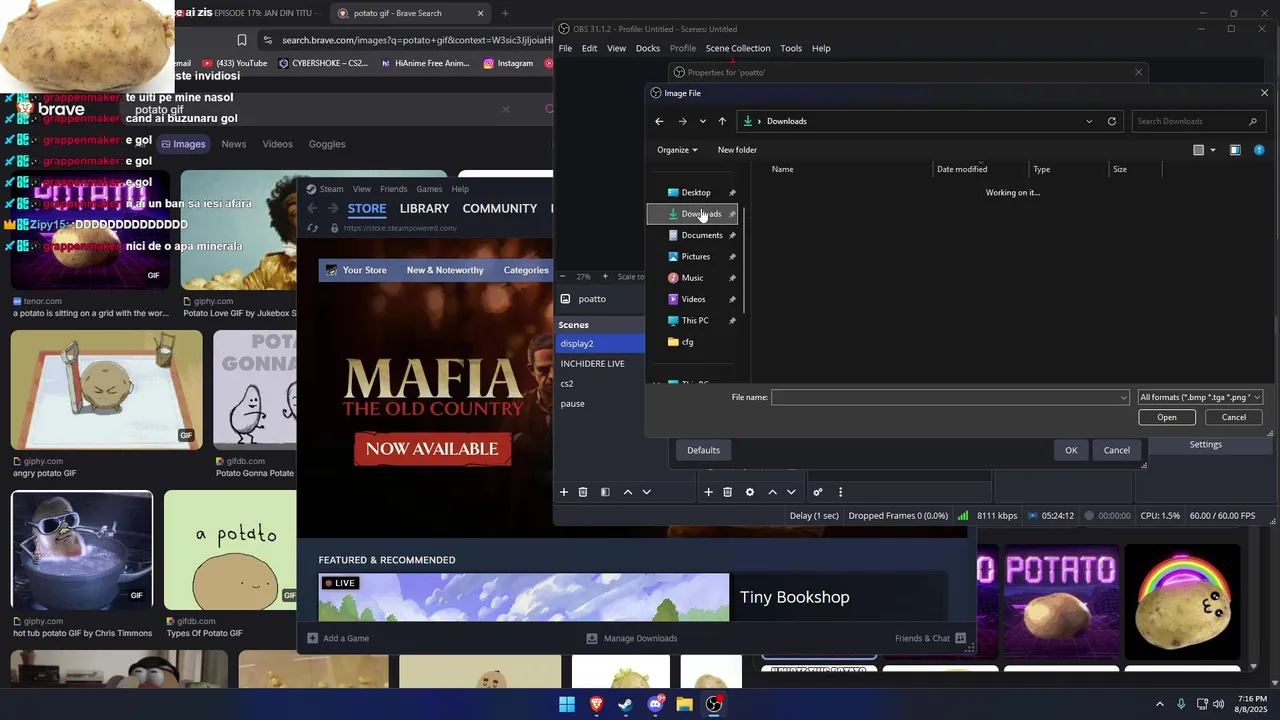This screenshot has width=1280, height=720.
Task: Expand the File name history dropdown
Action: (1124, 398)
